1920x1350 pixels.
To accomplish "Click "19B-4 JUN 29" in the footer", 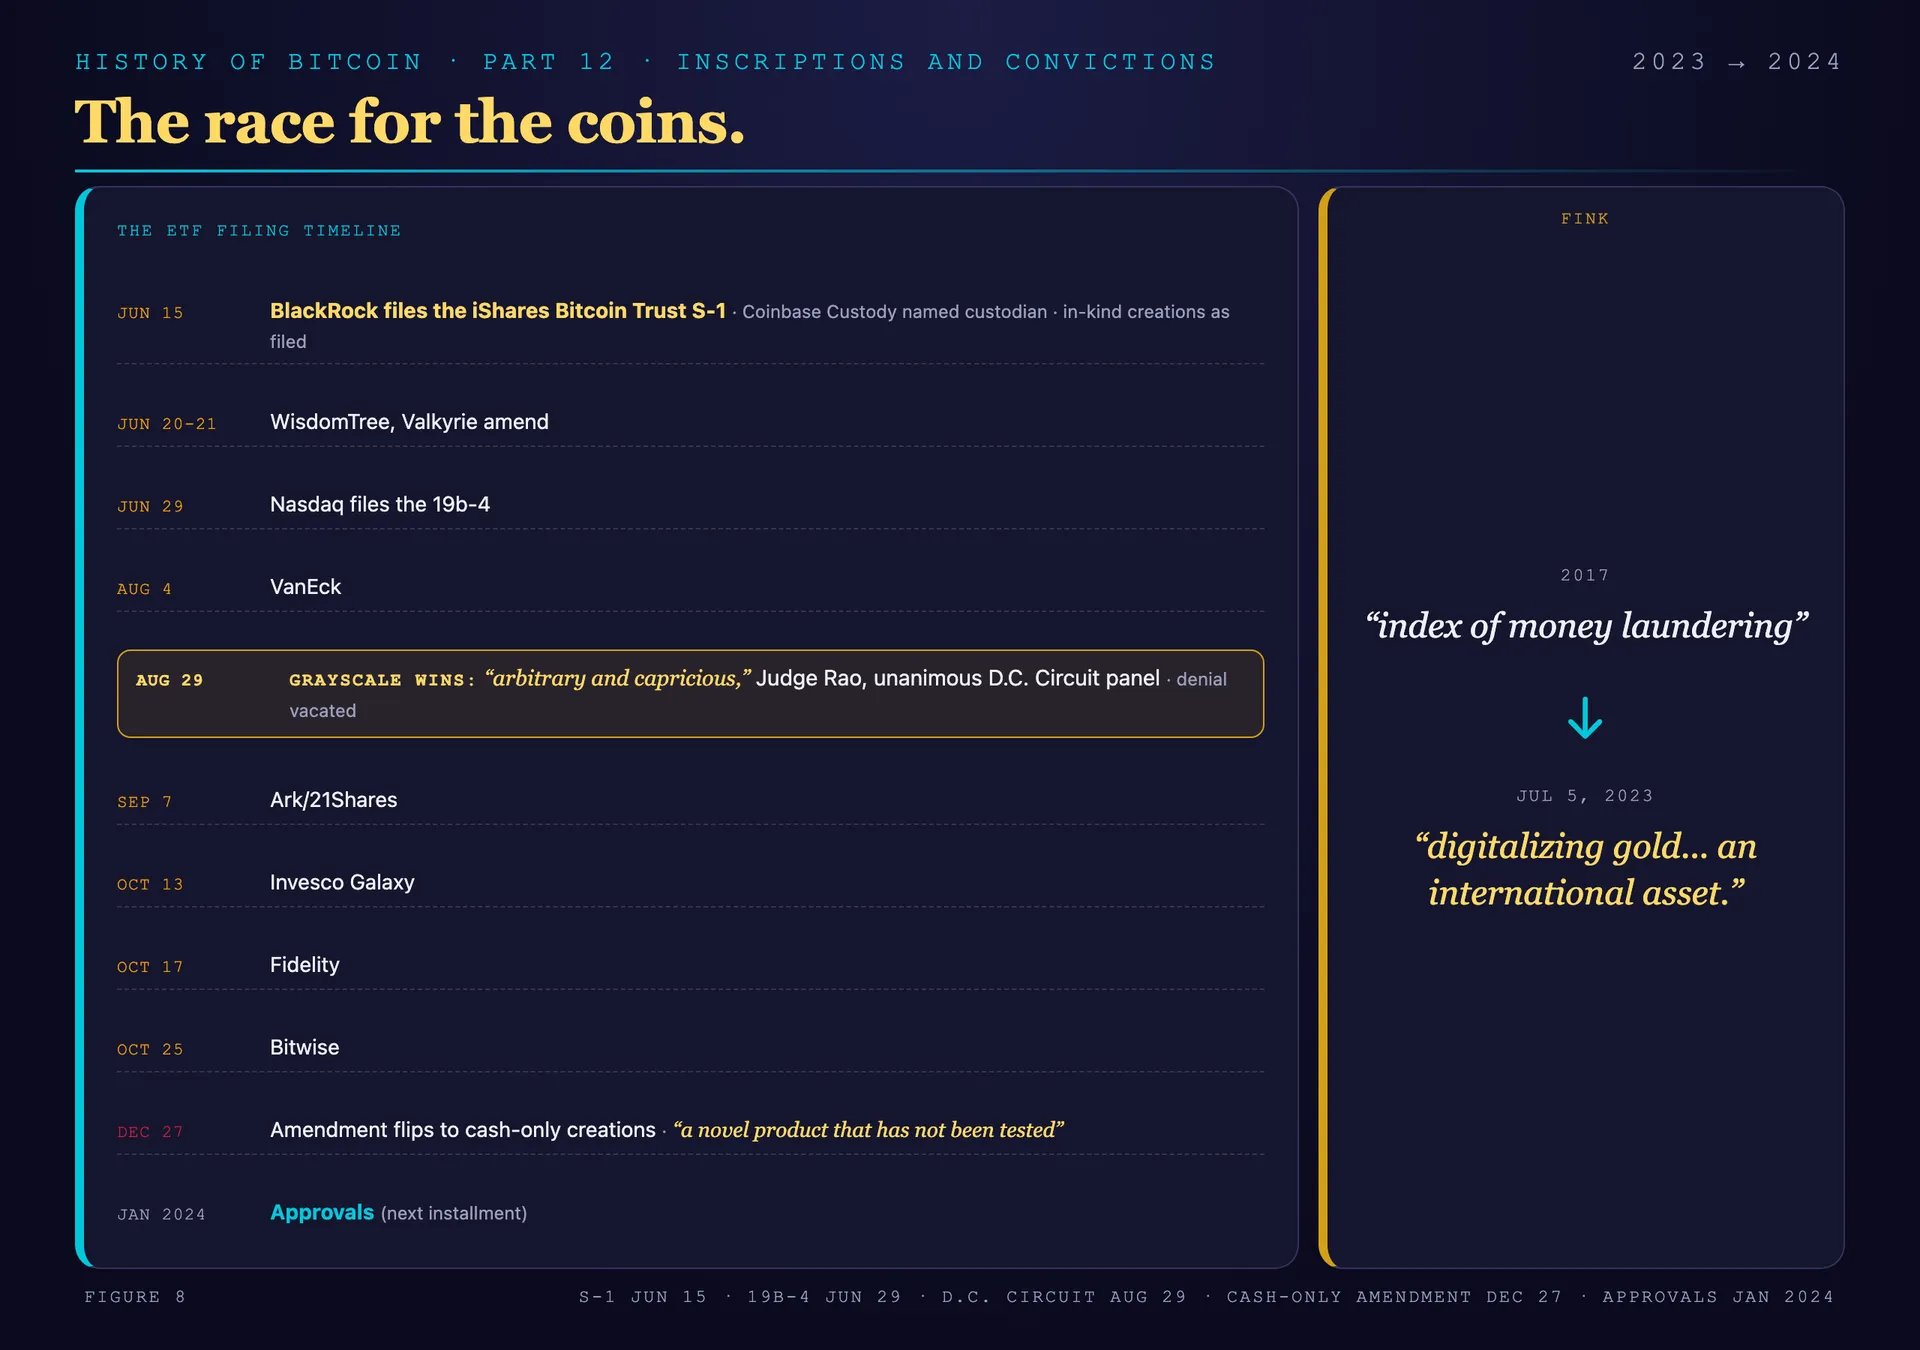I will (824, 1297).
